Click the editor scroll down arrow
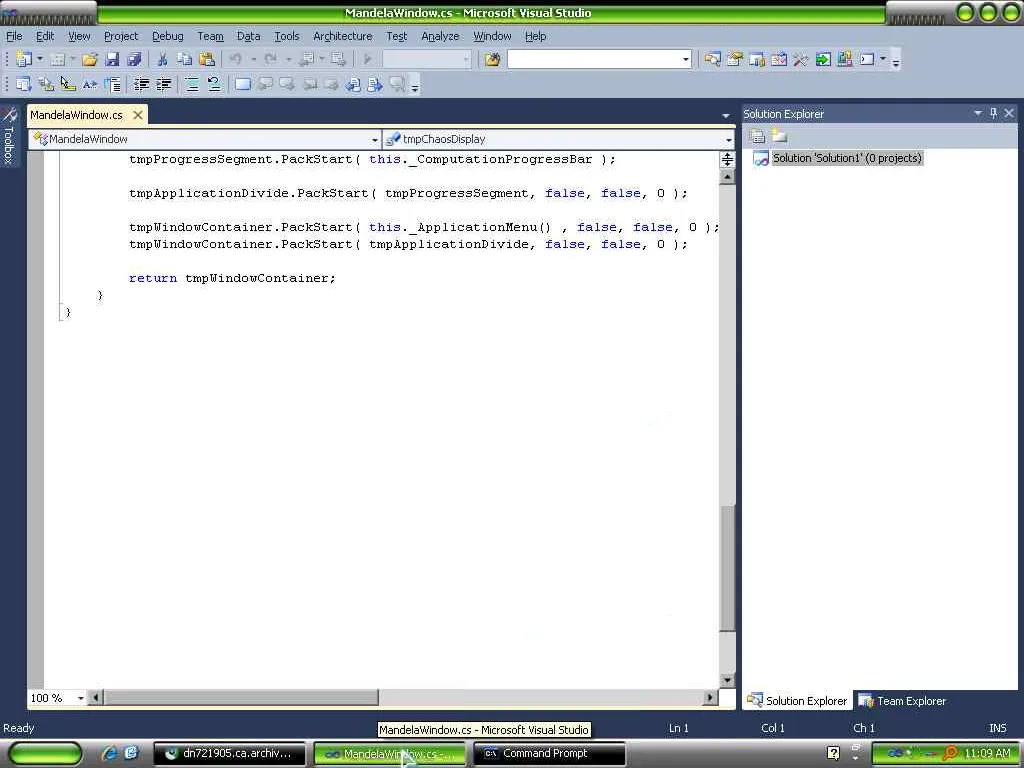 [x=727, y=680]
